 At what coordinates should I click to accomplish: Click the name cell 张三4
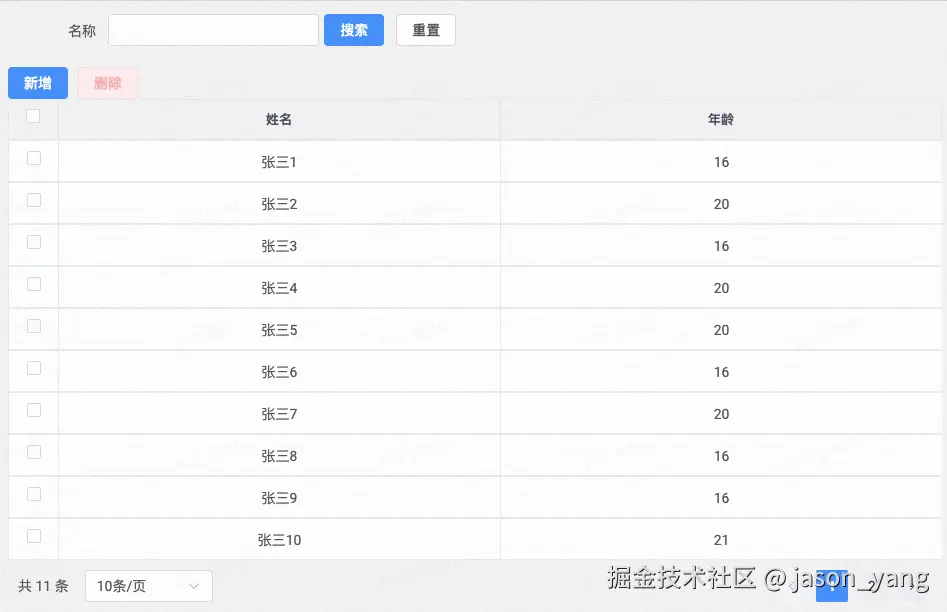tap(279, 288)
